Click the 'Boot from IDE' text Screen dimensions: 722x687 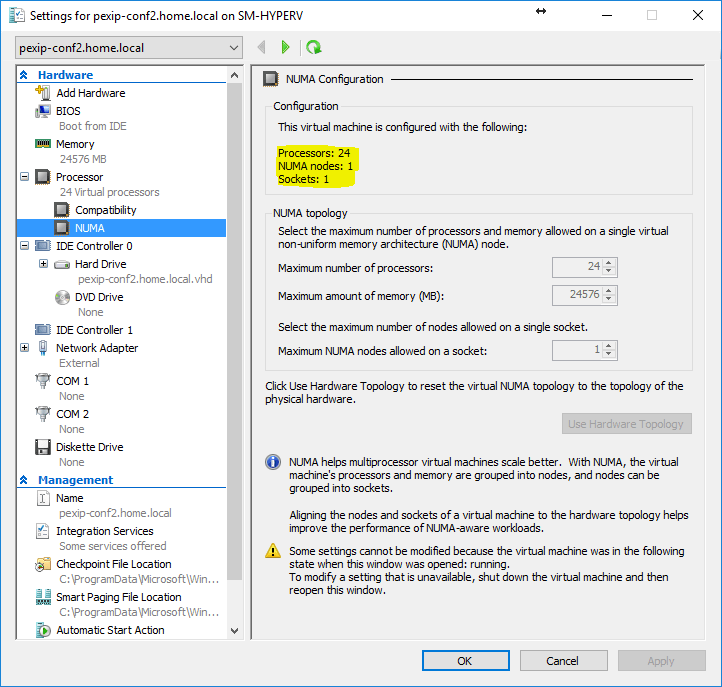pos(93,126)
